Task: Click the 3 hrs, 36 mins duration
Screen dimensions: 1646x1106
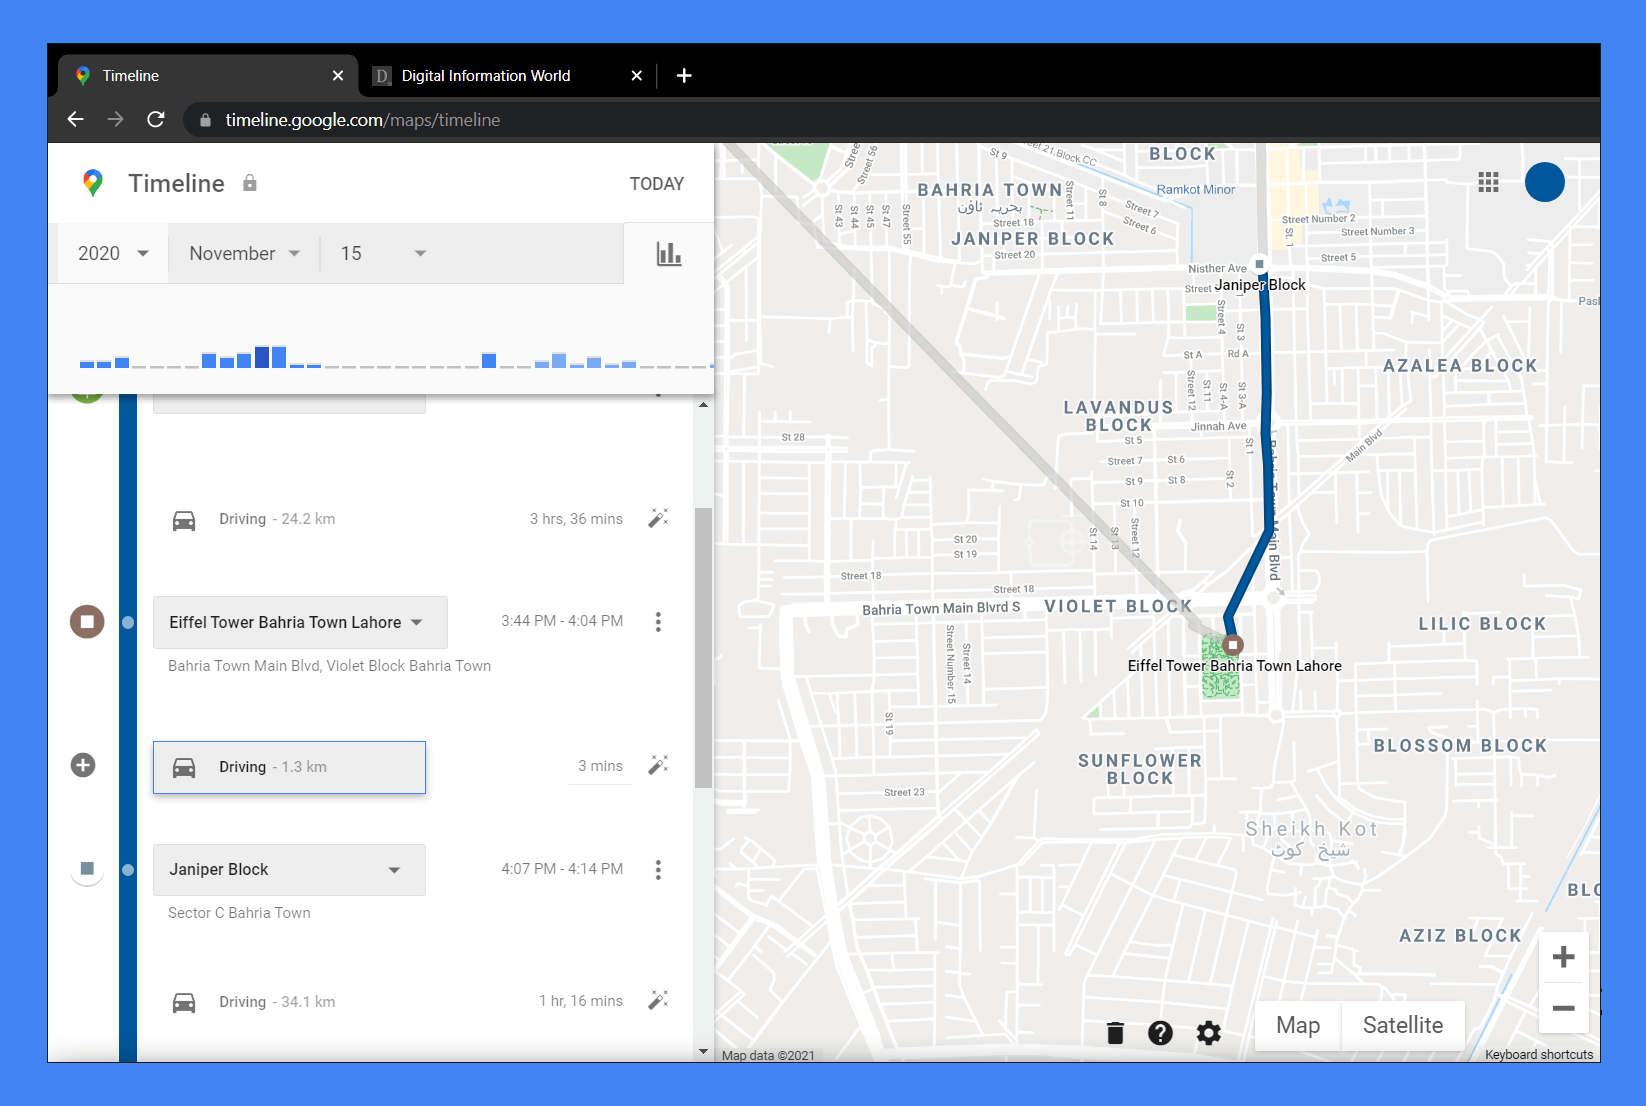Action: pyautogui.click(x=576, y=519)
